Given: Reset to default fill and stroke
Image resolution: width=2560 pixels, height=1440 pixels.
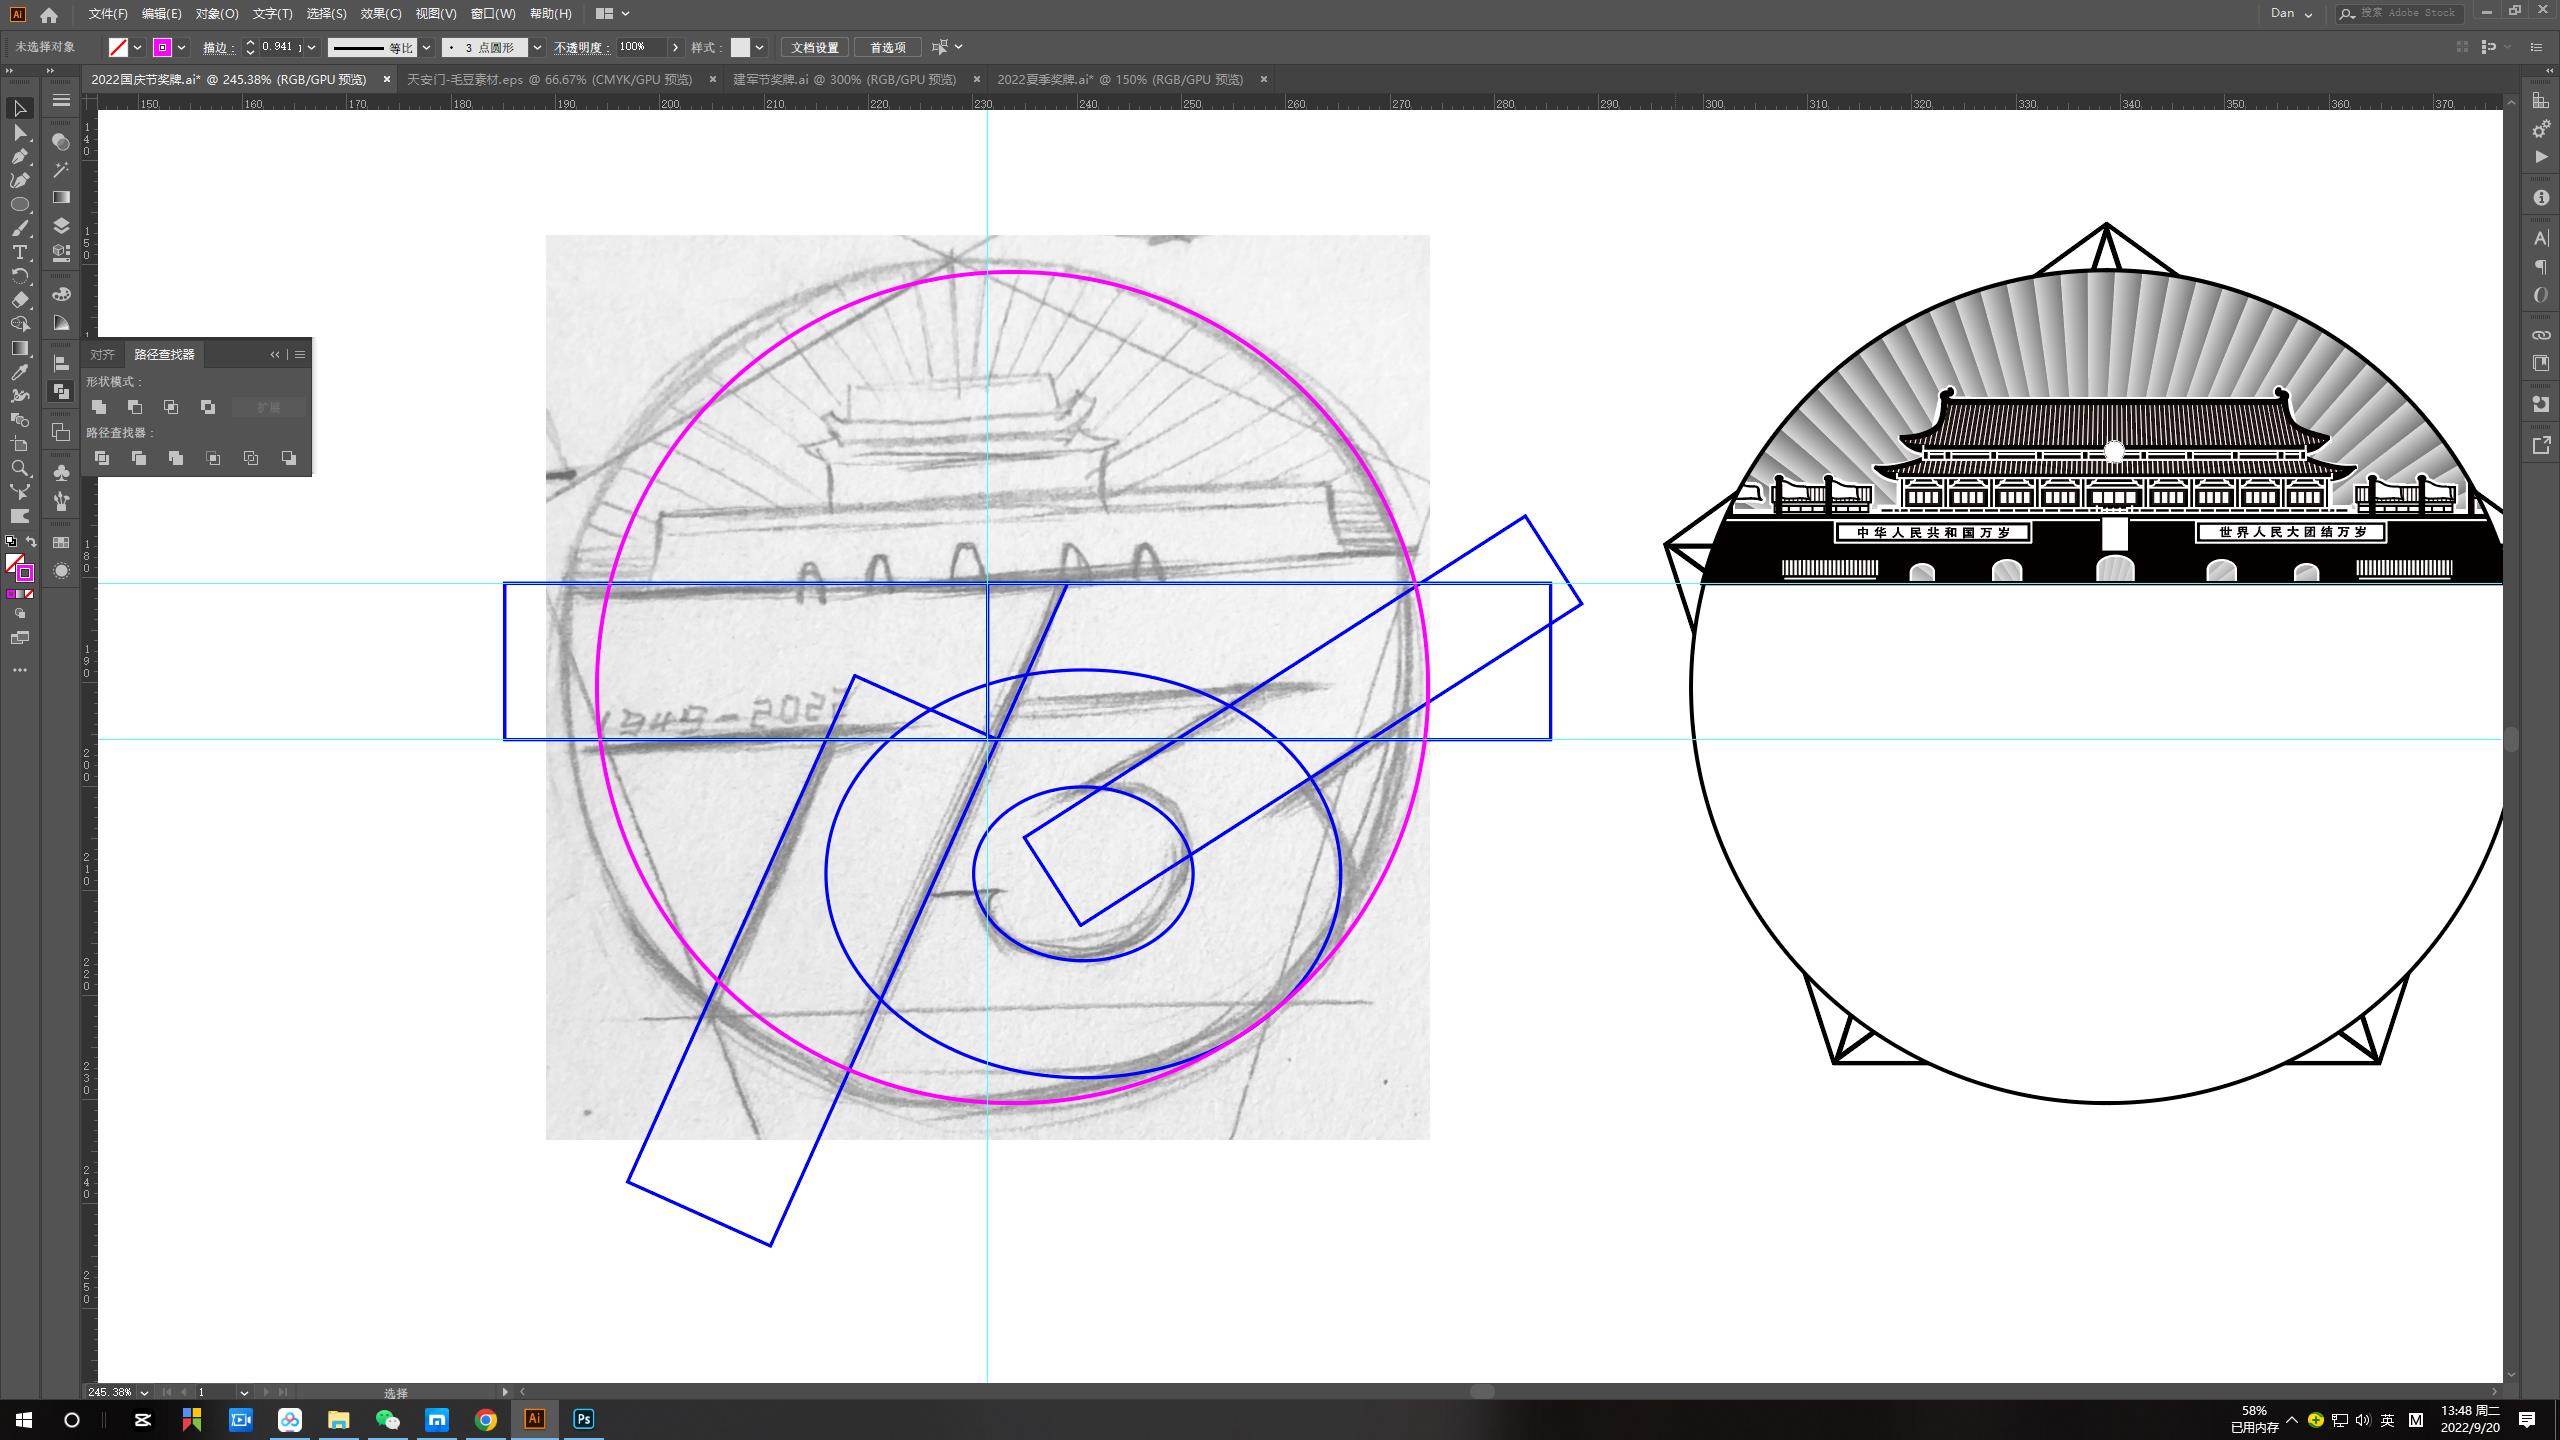Looking at the screenshot, I should click(10, 542).
